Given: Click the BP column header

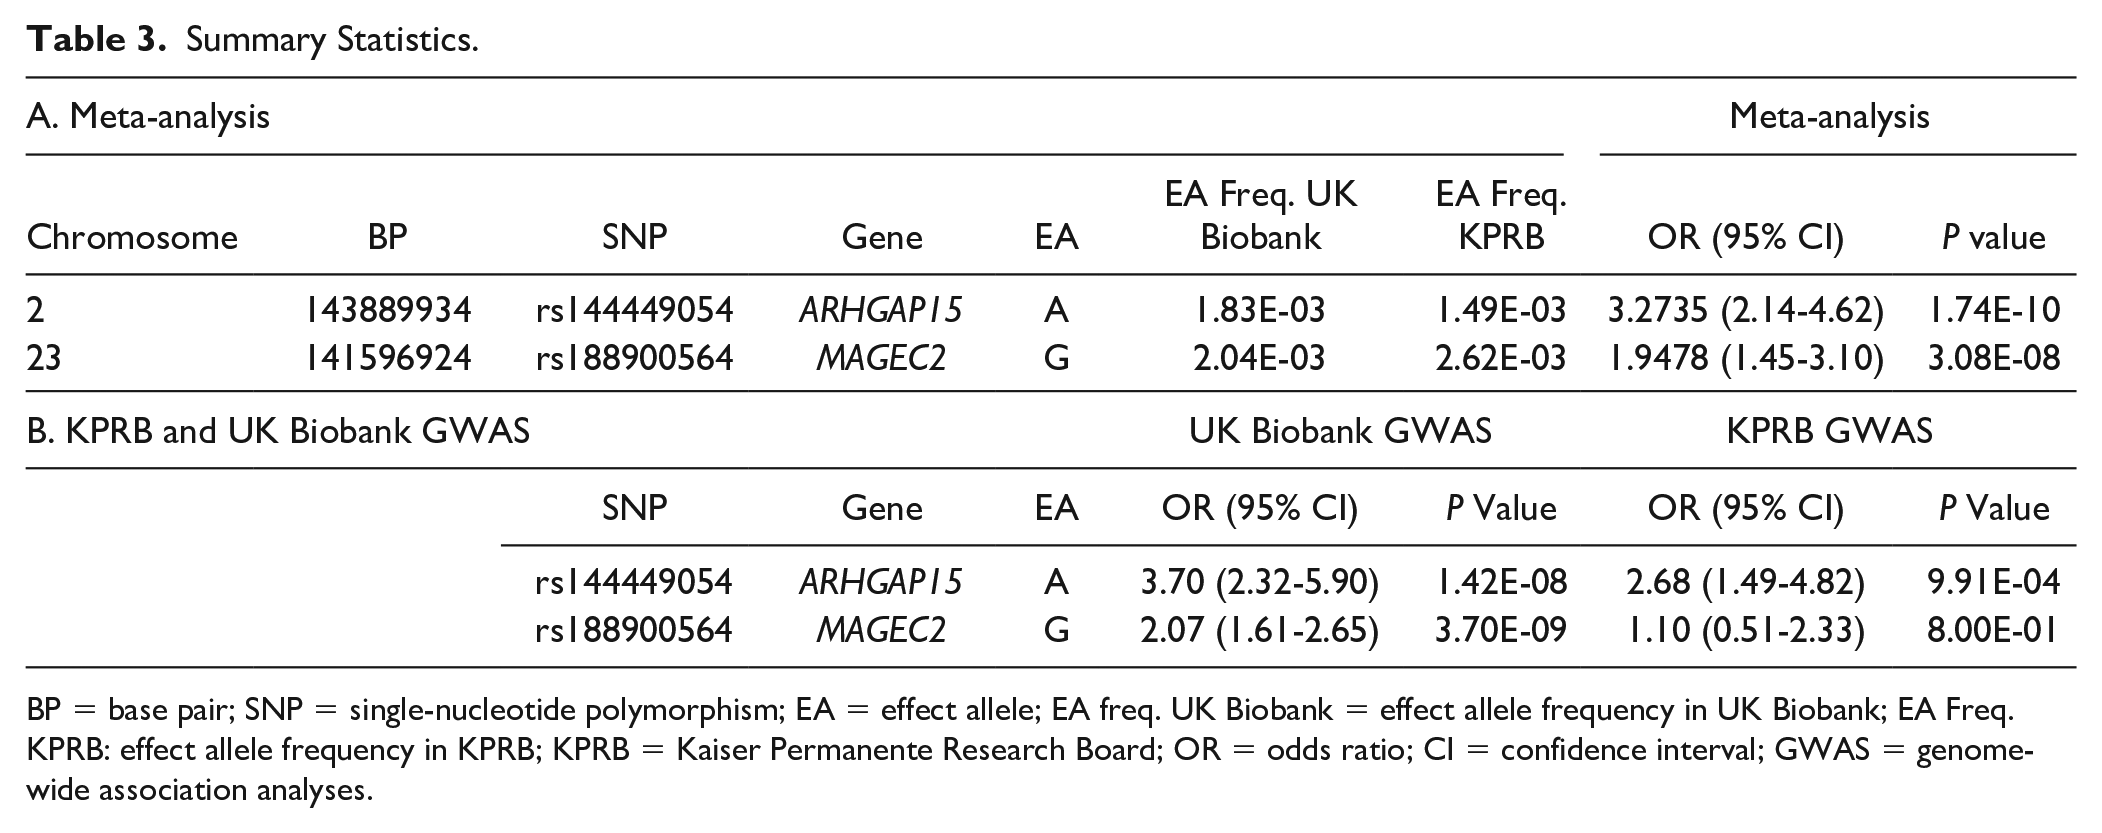Looking at the screenshot, I should click(x=387, y=237).
